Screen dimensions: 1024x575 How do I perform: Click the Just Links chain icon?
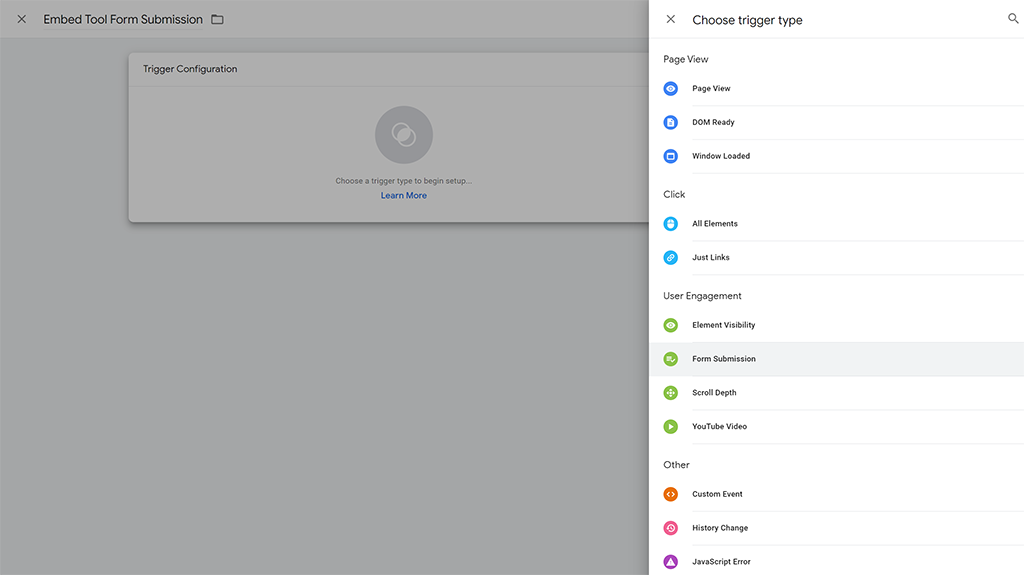tap(671, 258)
